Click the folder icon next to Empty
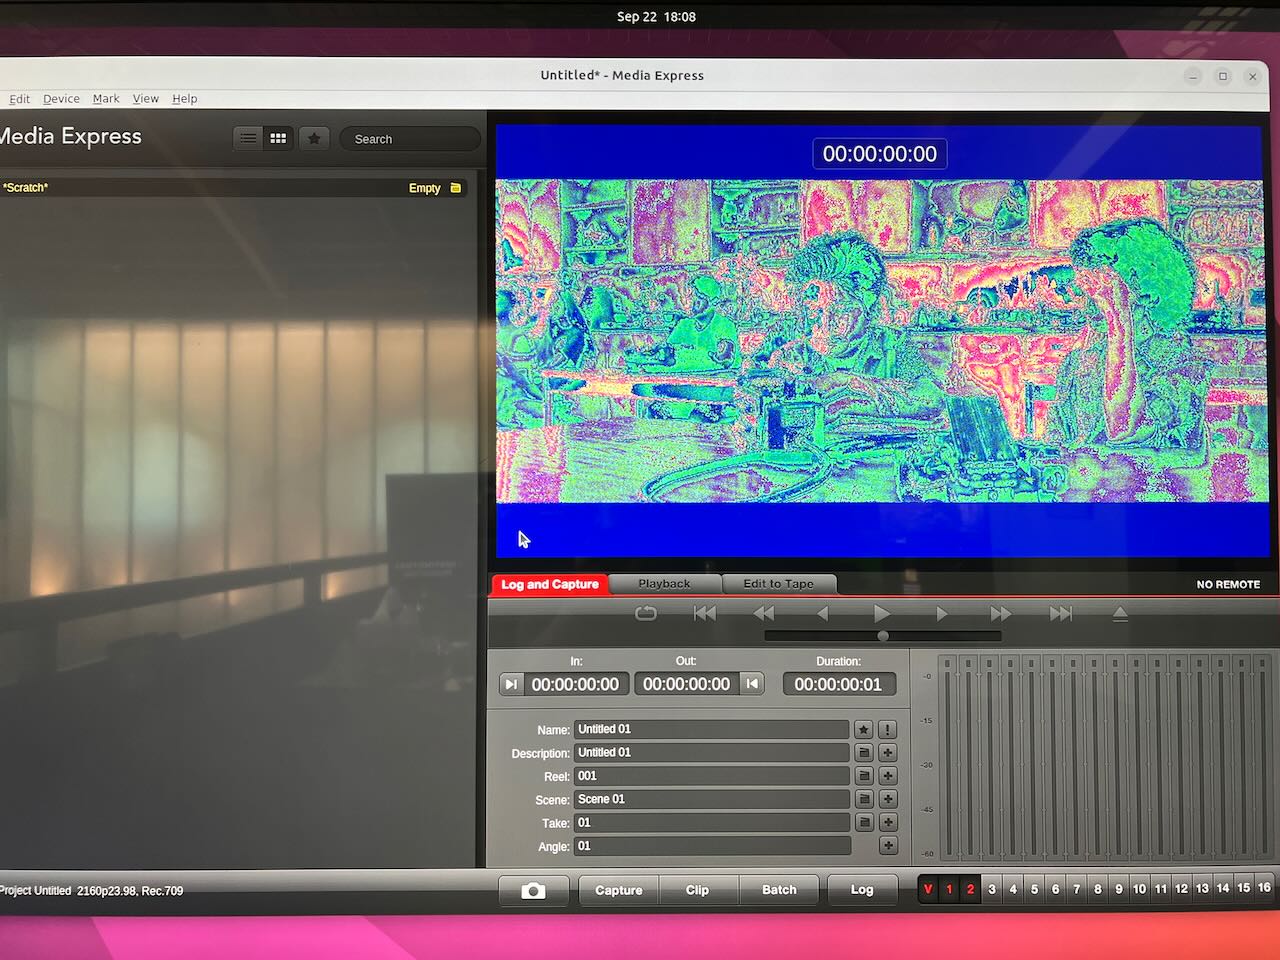Screen dimensions: 1280x960 point(456,188)
